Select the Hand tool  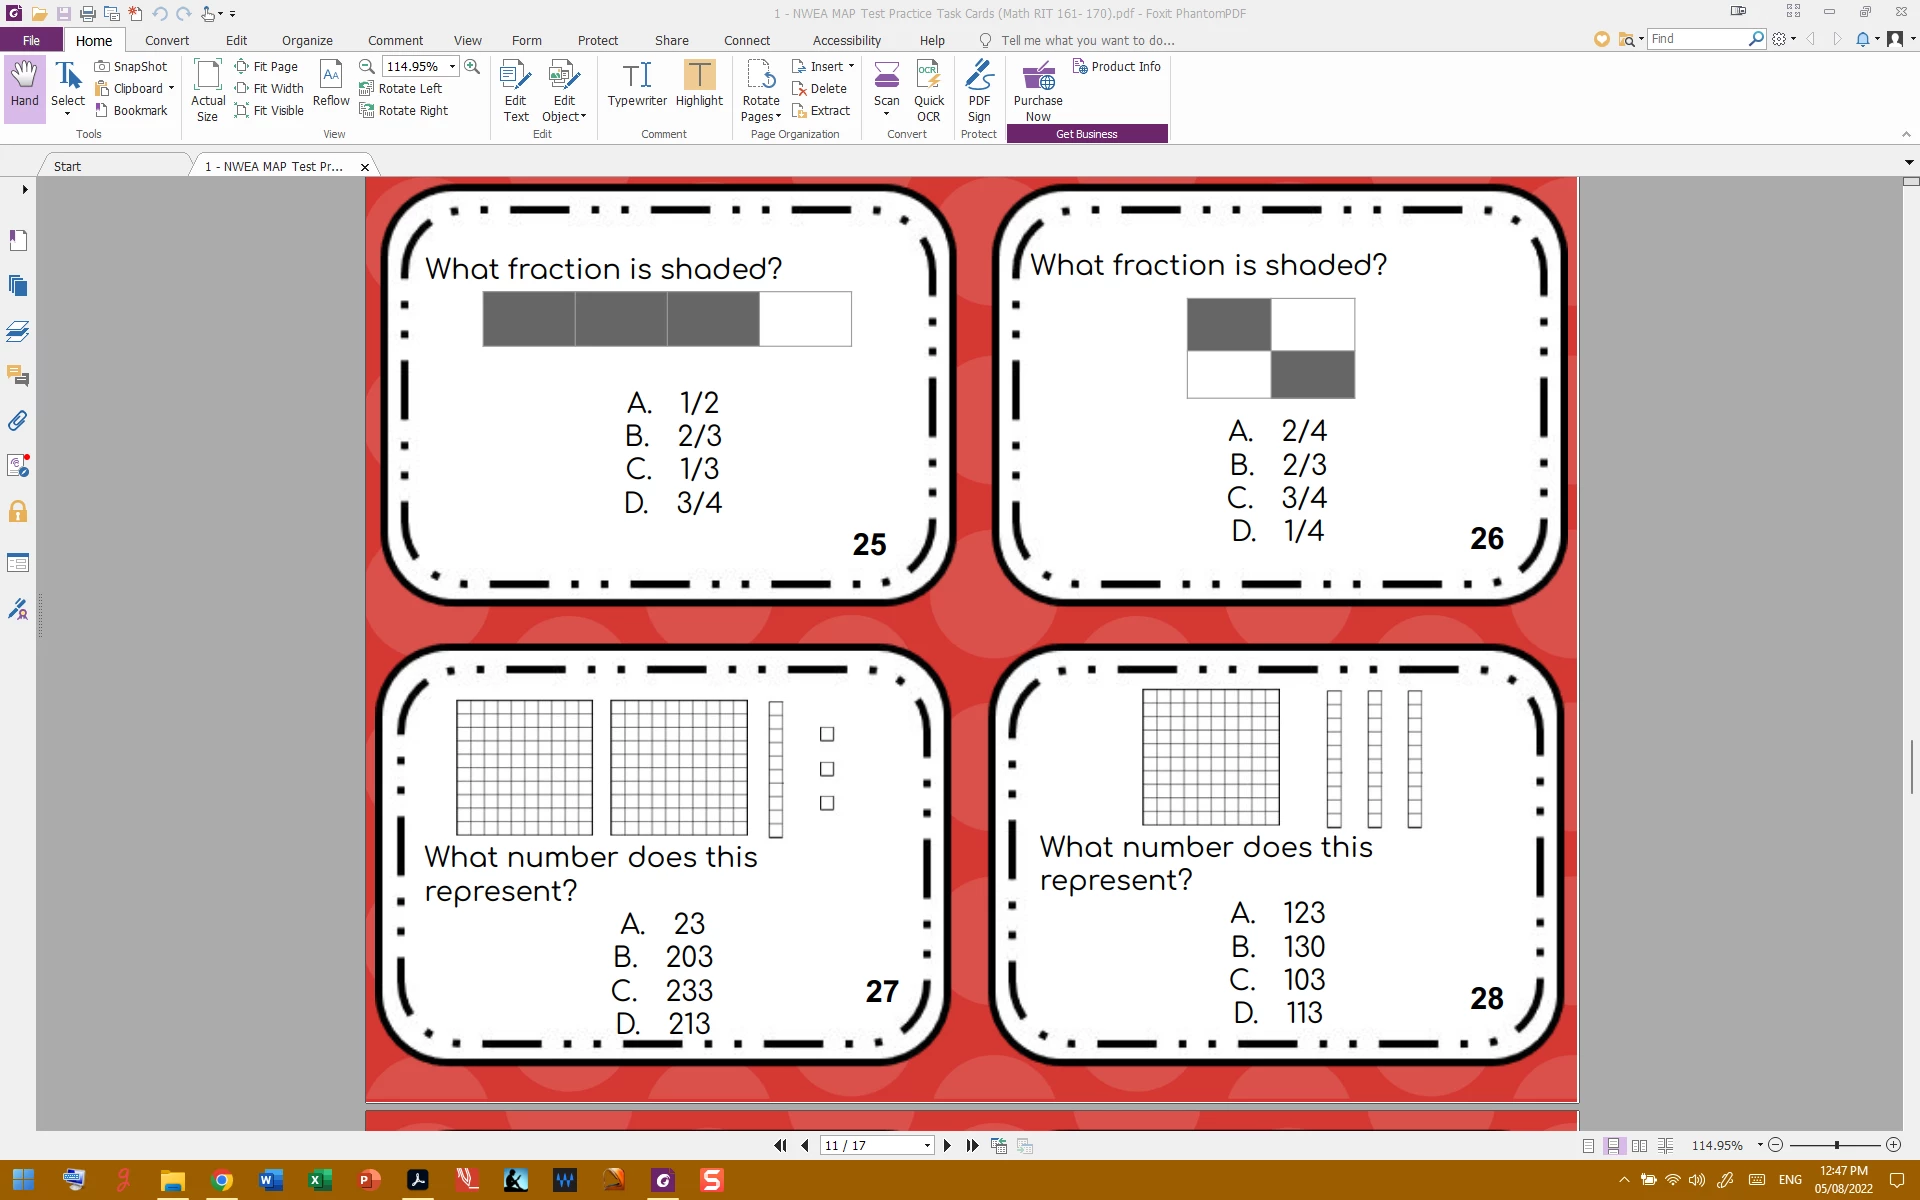pyautogui.click(x=24, y=84)
